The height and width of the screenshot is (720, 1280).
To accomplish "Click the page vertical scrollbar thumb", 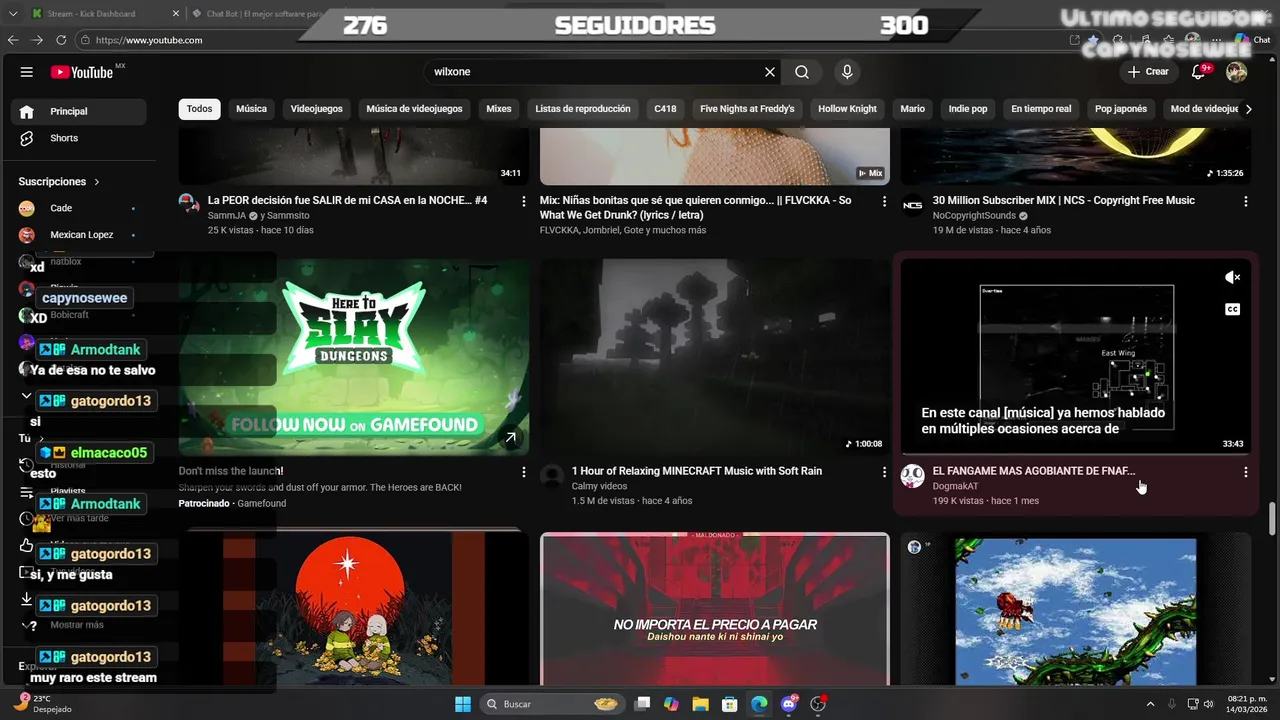I will (x=1273, y=518).
